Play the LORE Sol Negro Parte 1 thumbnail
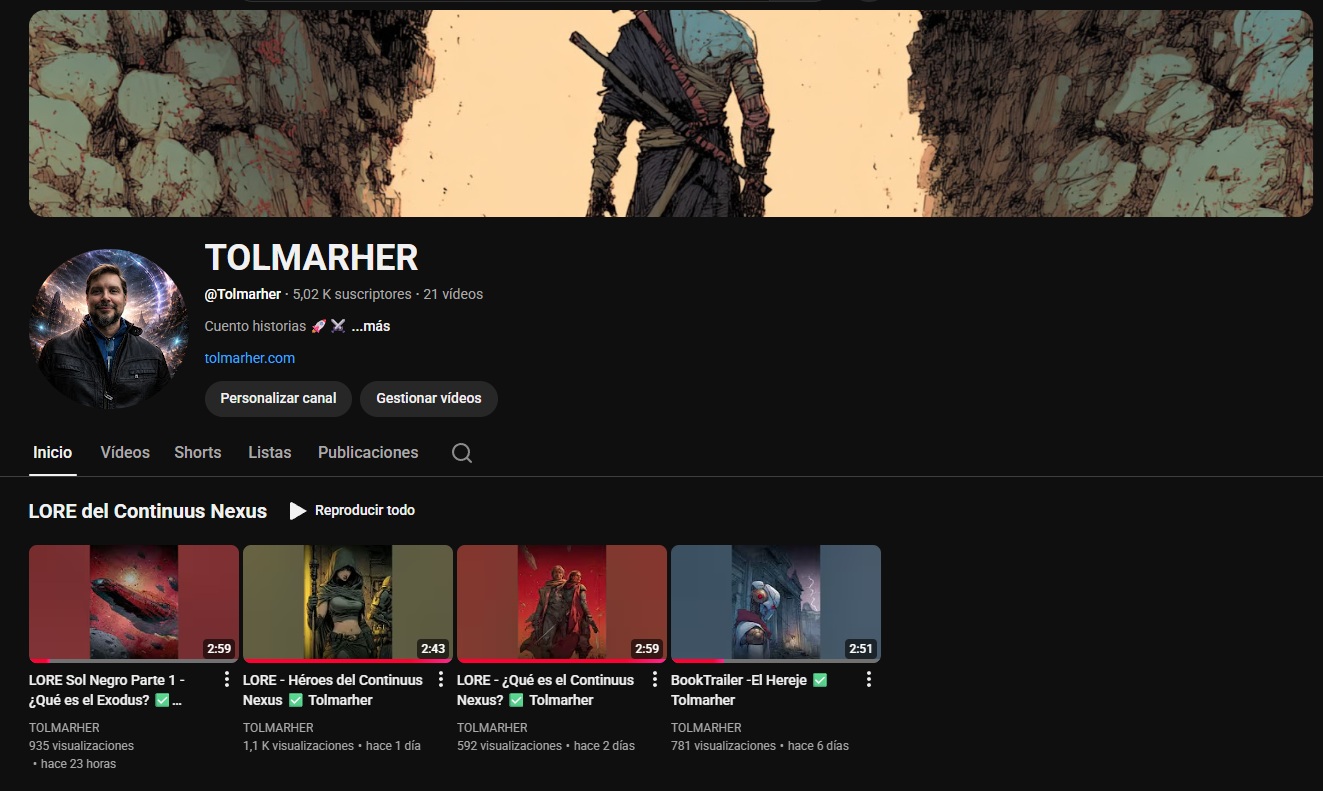Viewport: 1323px width, 791px height. click(134, 603)
